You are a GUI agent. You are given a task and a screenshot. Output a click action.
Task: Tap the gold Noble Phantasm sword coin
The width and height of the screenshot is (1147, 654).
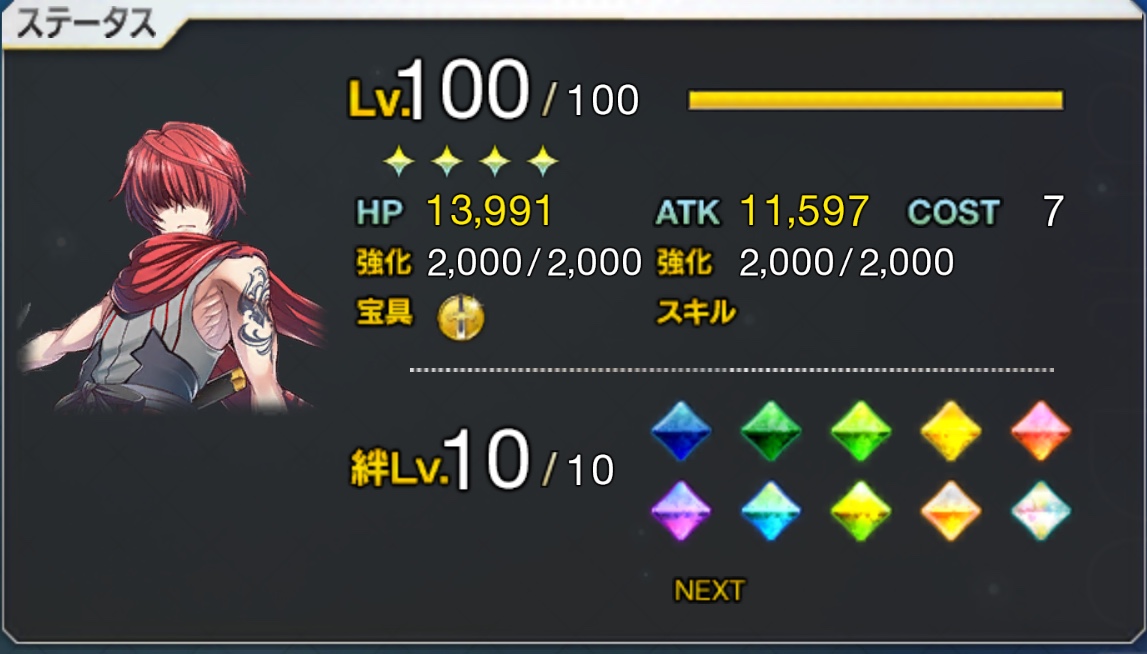coord(460,318)
